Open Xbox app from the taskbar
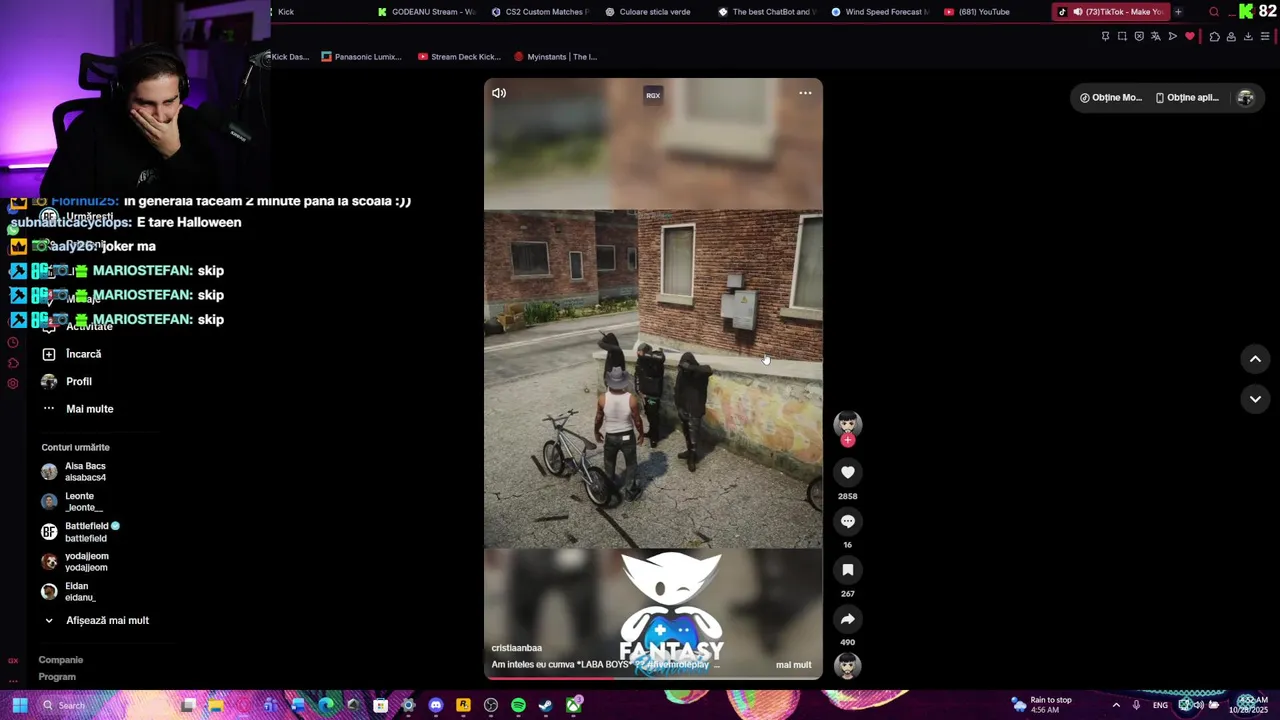The image size is (1280, 720). [x=573, y=705]
